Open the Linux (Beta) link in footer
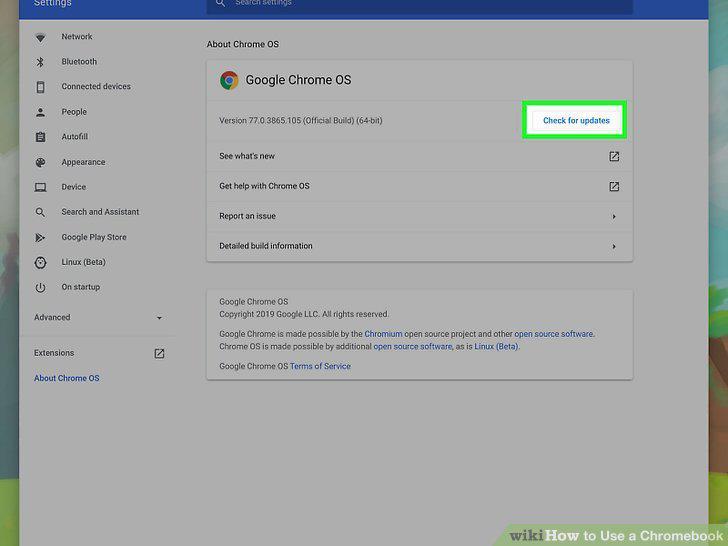Viewport: 728px width, 546px height. 496,346
